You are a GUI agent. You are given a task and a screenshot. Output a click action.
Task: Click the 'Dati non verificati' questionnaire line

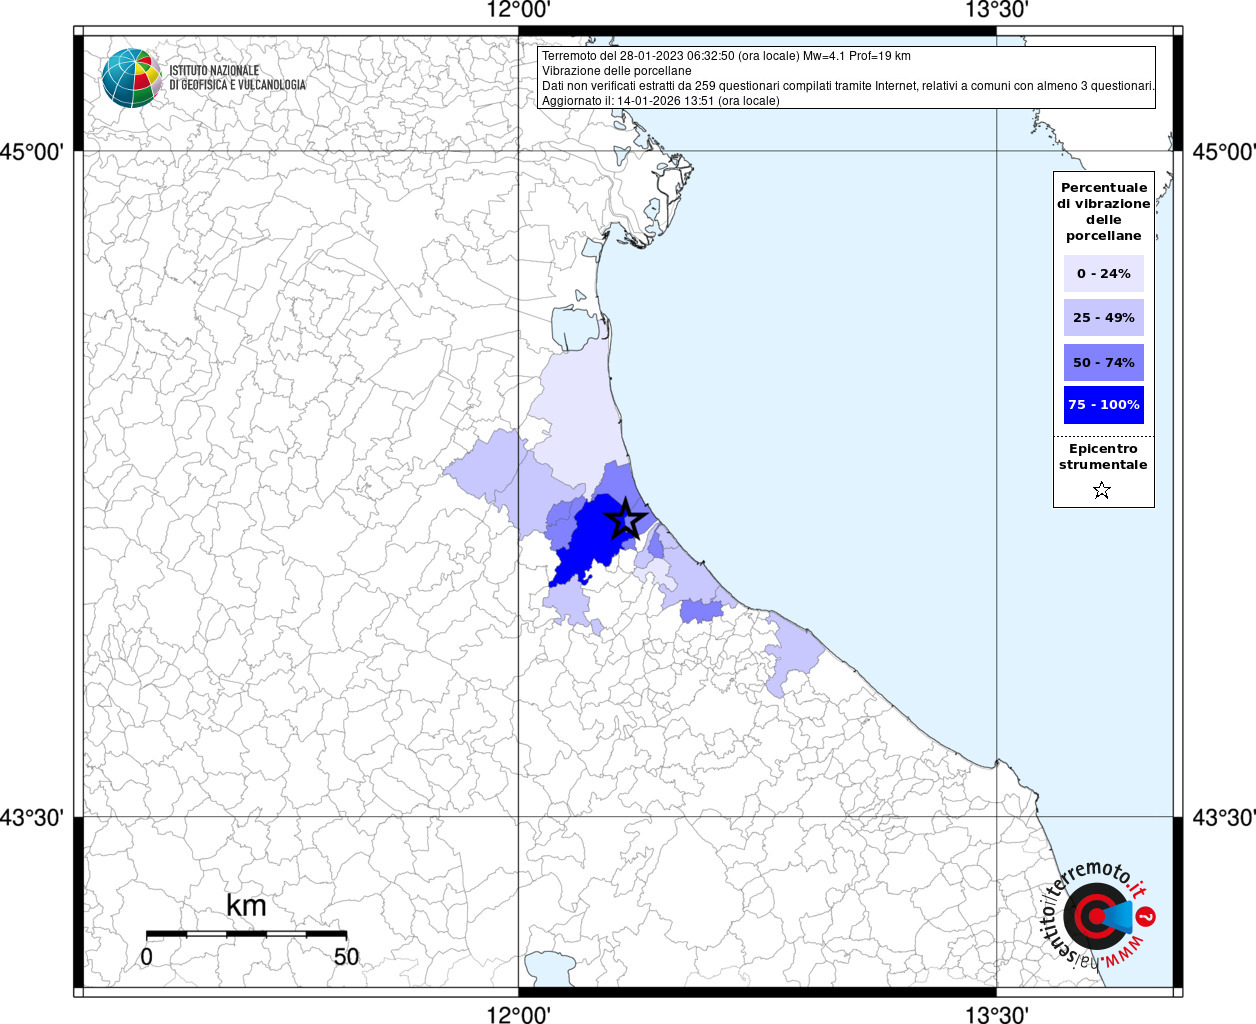tap(848, 86)
